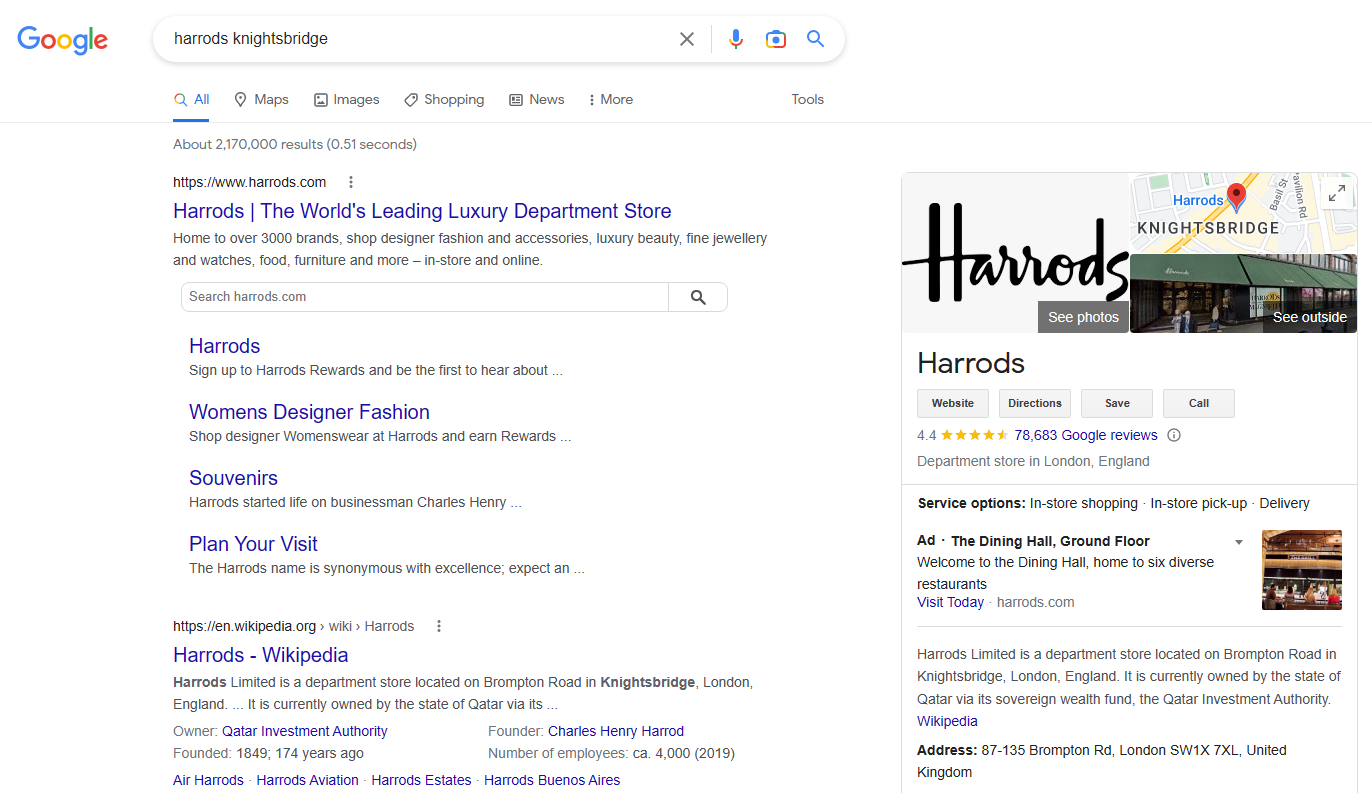Open options menu next to Wikipedia URL
This screenshot has height=793, width=1372.
[439, 626]
